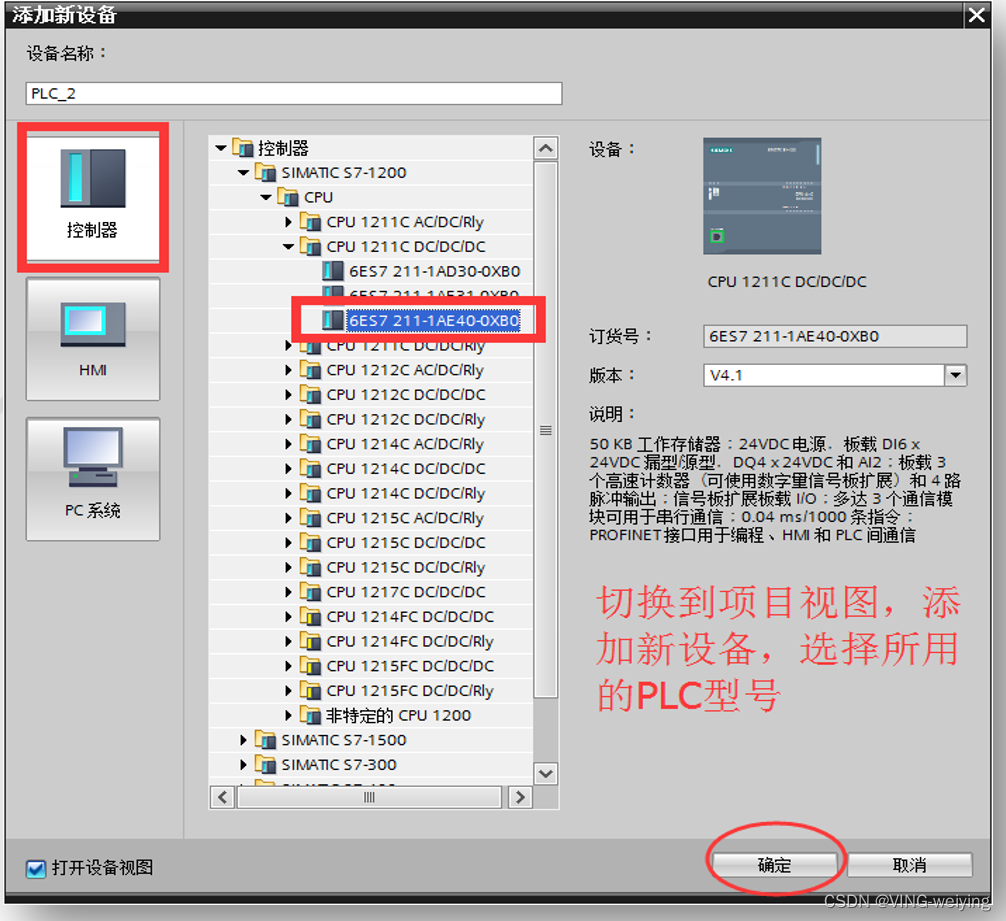Expand CPU 1212C AC/DC/Rly node
1006x921 pixels.
tap(288, 370)
